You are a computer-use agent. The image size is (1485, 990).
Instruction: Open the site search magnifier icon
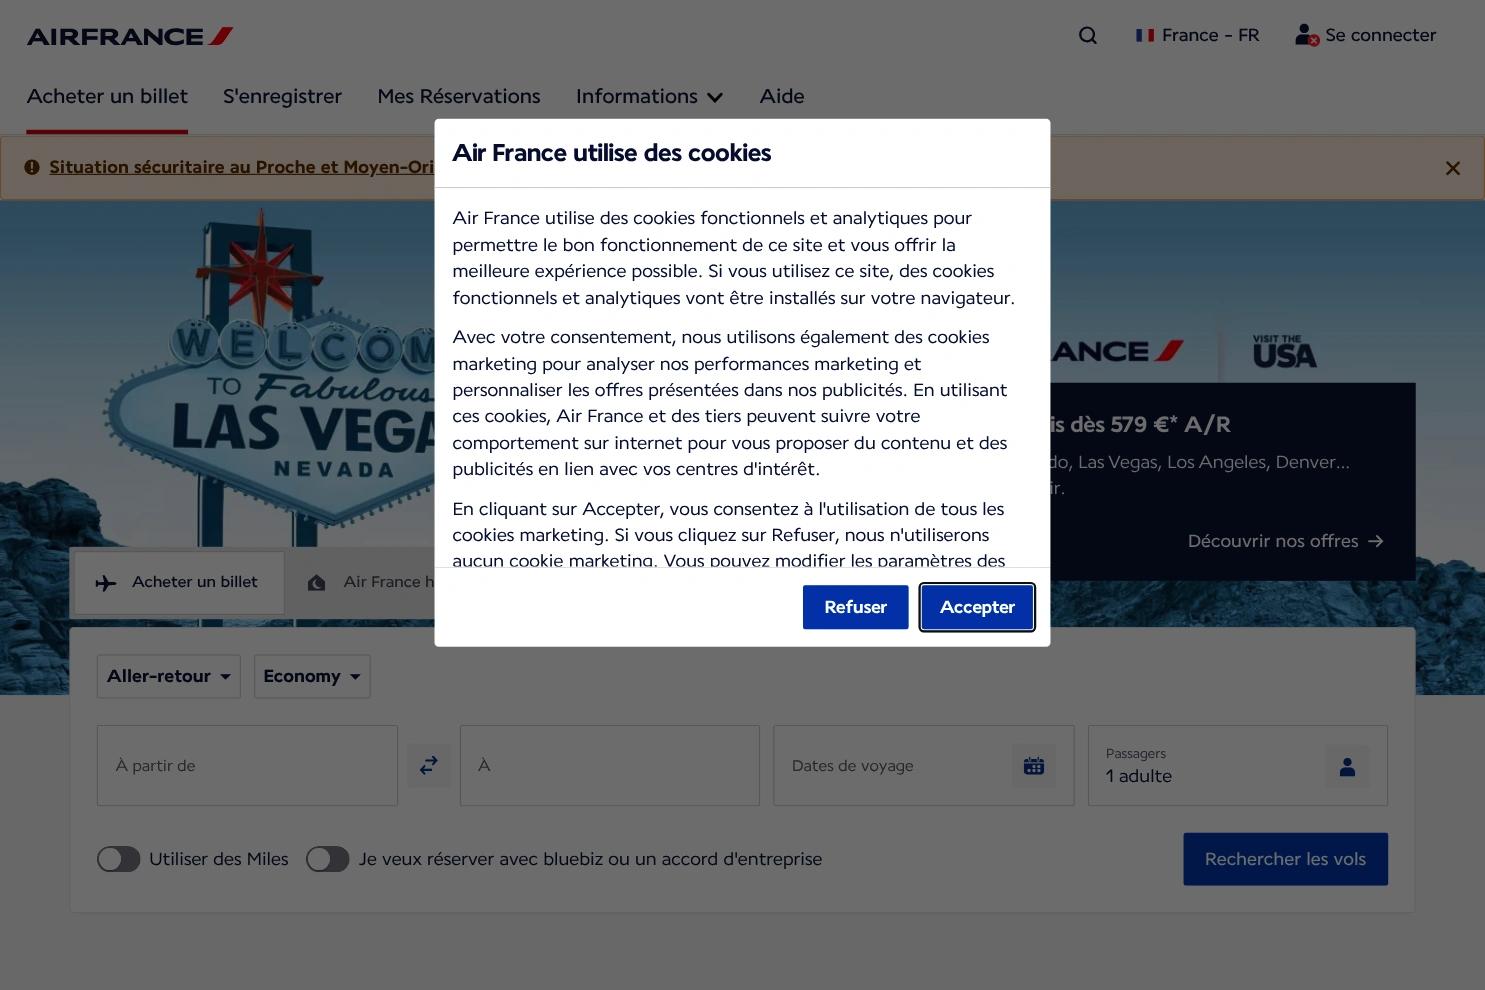click(1088, 36)
